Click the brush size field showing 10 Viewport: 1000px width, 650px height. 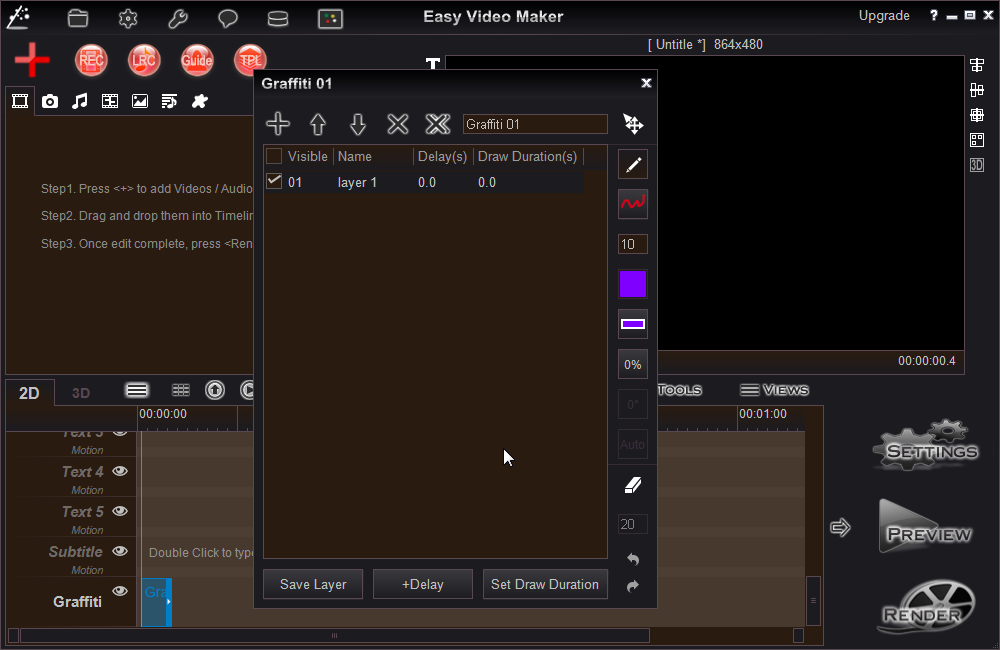click(633, 244)
